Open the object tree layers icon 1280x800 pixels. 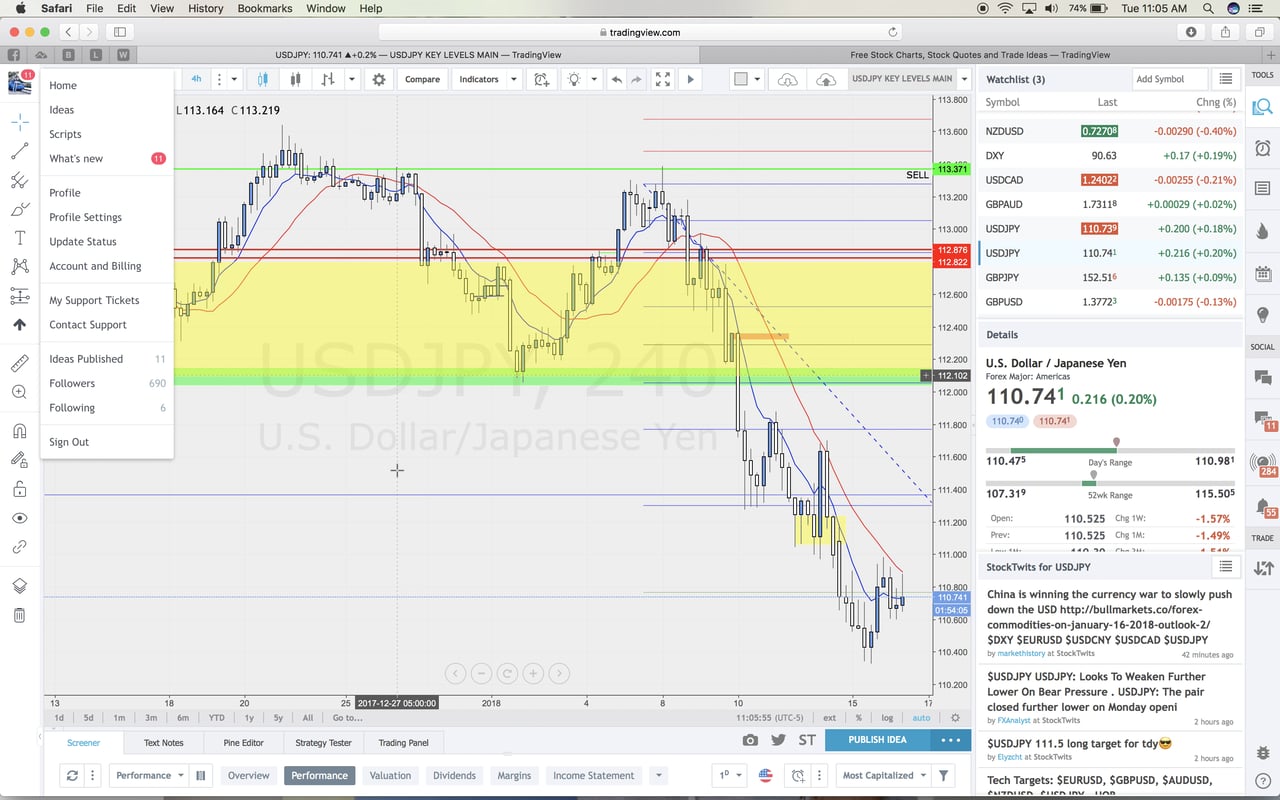pyautogui.click(x=19, y=586)
